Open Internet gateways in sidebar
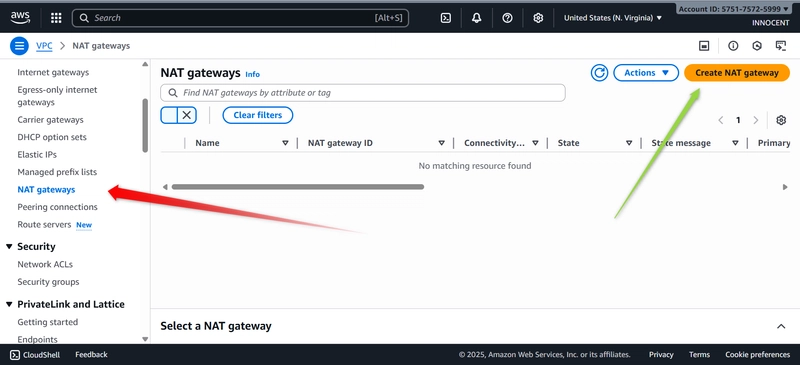The height and width of the screenshot is (365, 800). tap(53, 72)
